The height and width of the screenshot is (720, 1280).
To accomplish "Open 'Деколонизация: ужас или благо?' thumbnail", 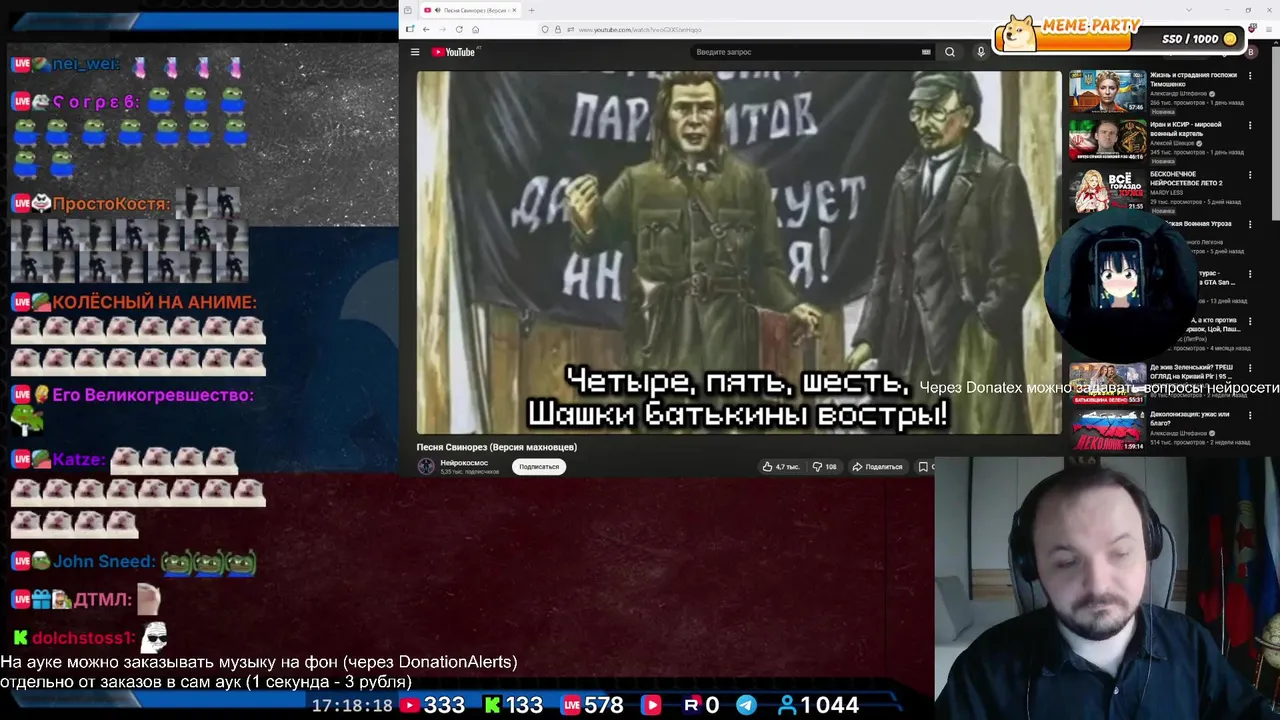I will 1107,430.
